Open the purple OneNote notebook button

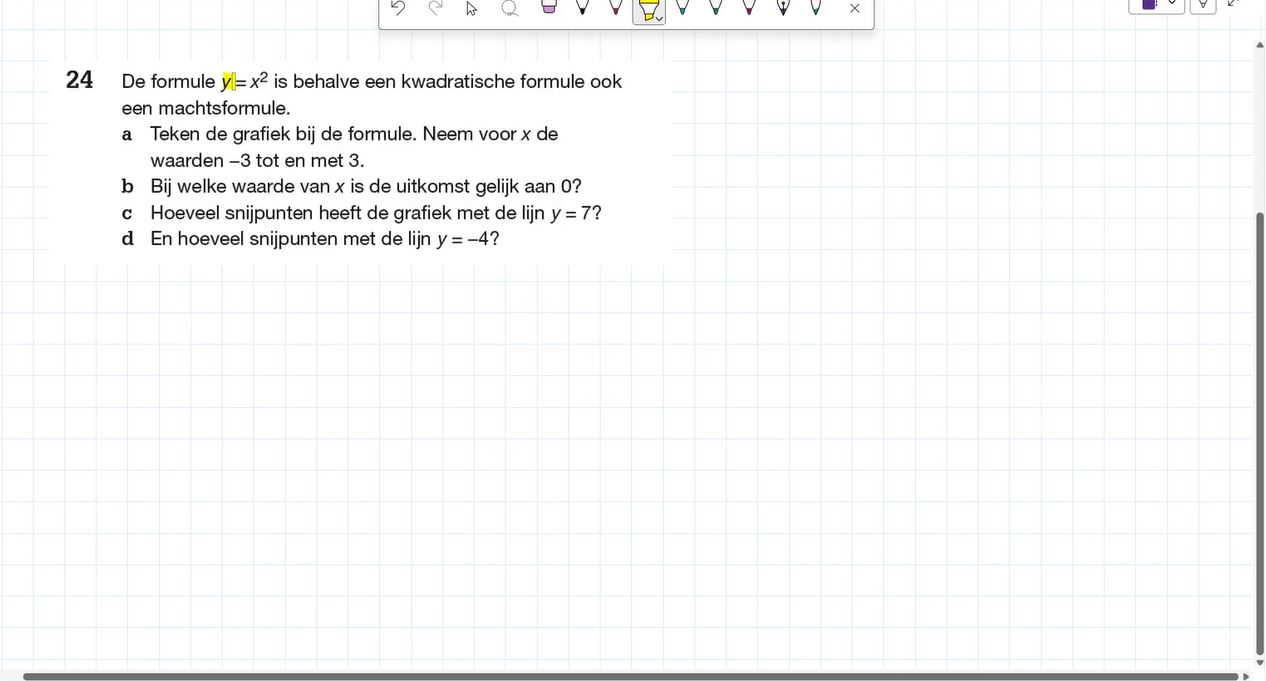(x=1149, y=5)
